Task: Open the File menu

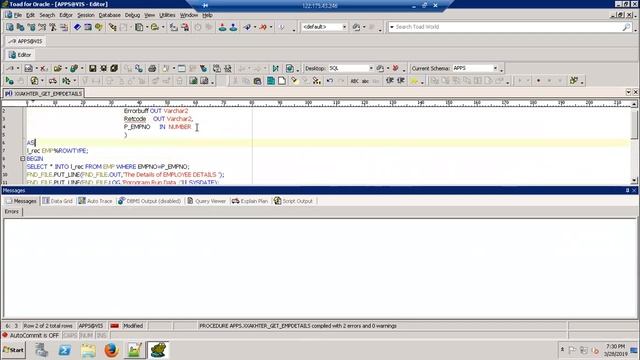Action: tap(17, 15)
